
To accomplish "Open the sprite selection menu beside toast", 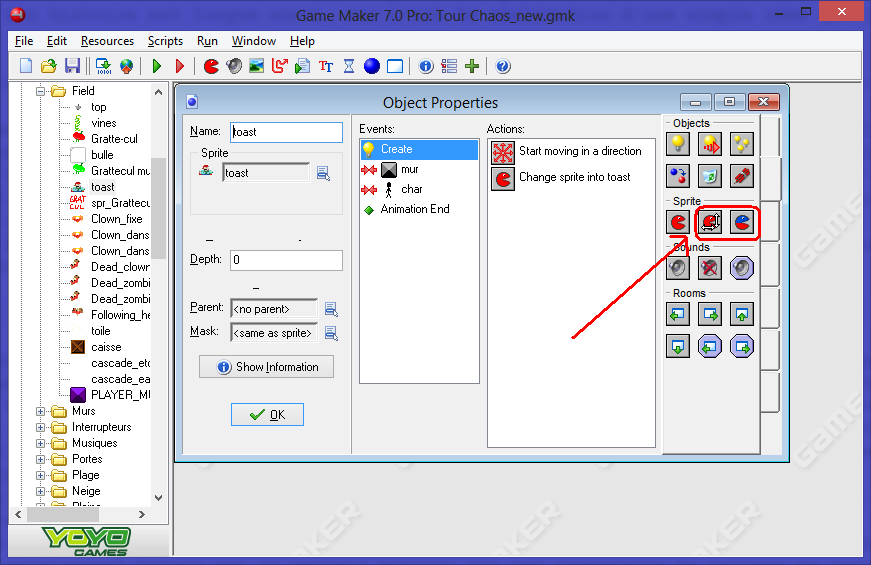I will 324,173.
